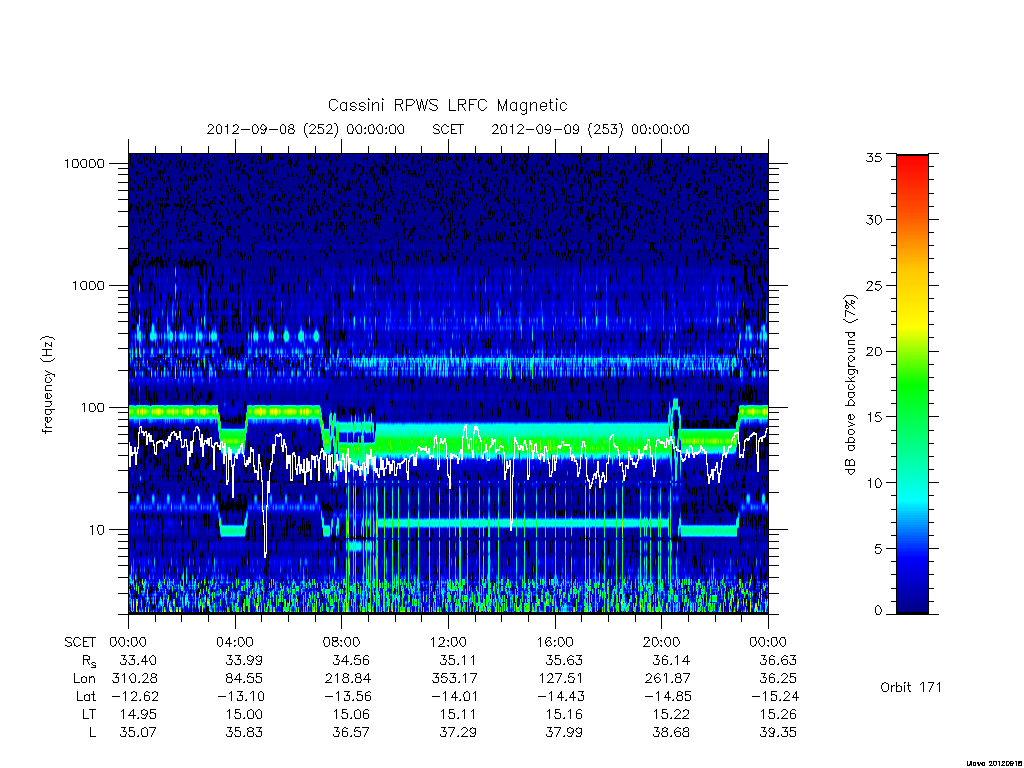1024x768 pixels.
Task: Click colorbar tick label '5'
Action: [x=878, y=549]
